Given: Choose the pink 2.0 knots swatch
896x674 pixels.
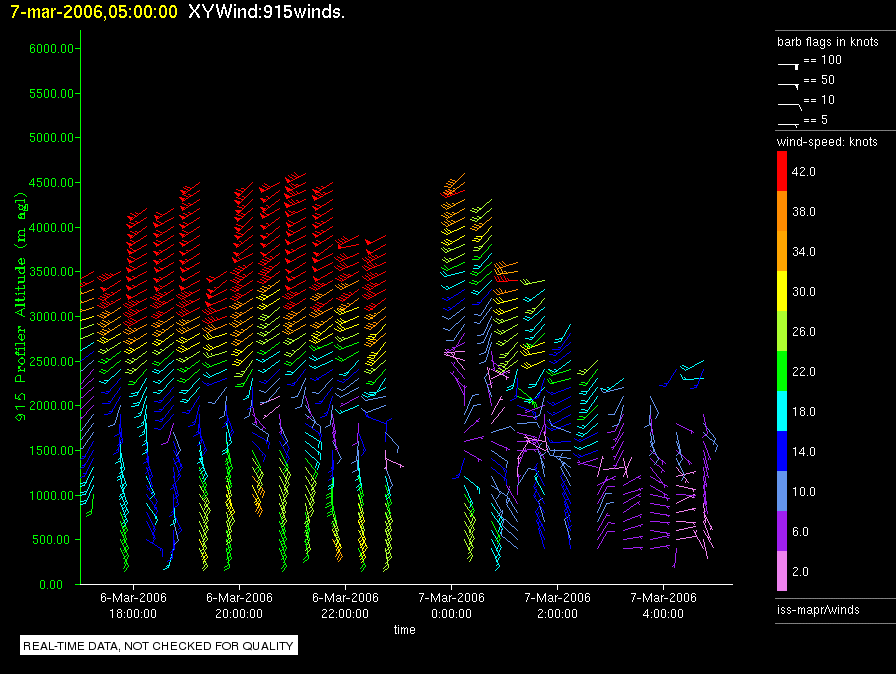Looking at the screenshot, I should (x=783, y=572).
